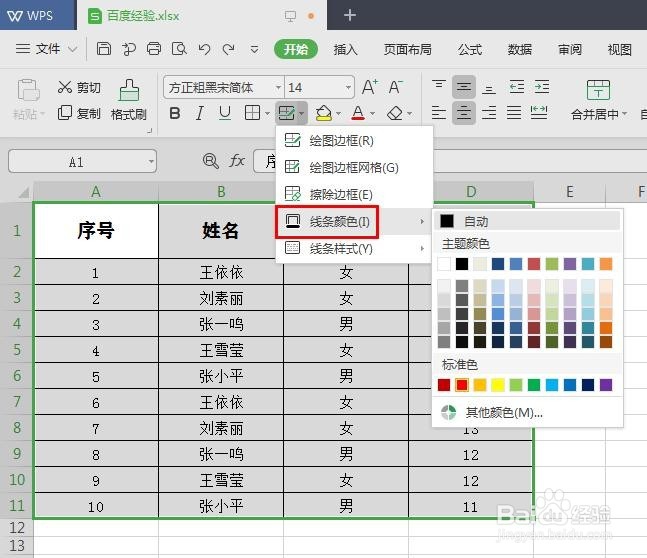Screen dimensions: 647x558
Task: Toggle horizontal center alignment
Action: click(x=464, y=113)
